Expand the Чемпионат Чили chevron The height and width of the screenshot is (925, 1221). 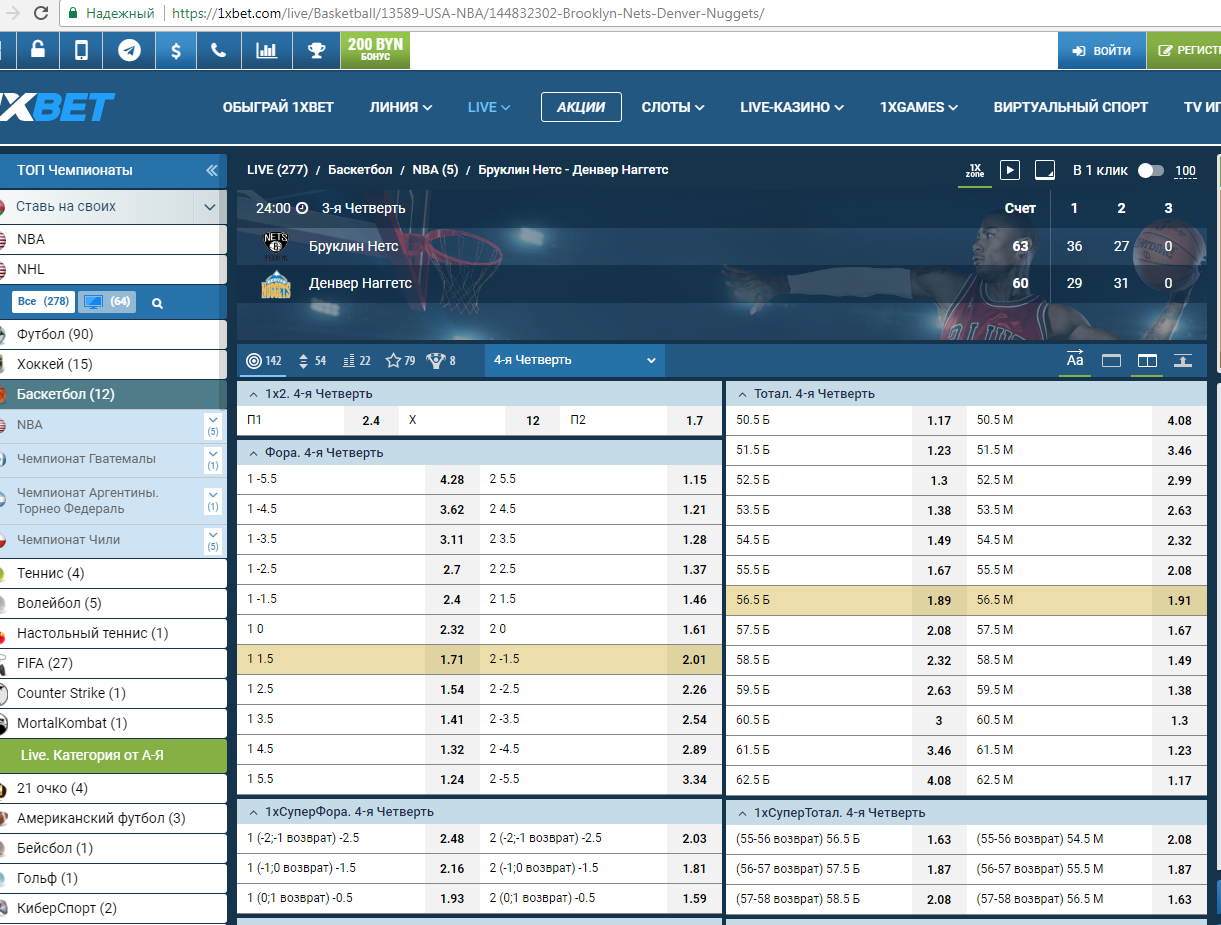(212, 541)
